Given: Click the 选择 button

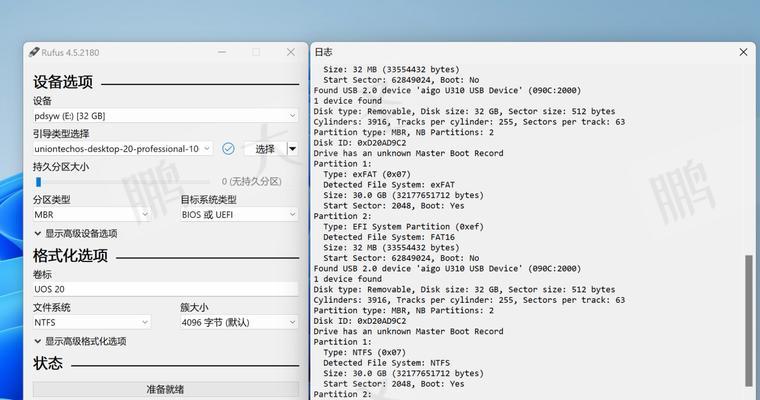Looking at the screenshot, I should pyautogui.click(x=265, y=149).
